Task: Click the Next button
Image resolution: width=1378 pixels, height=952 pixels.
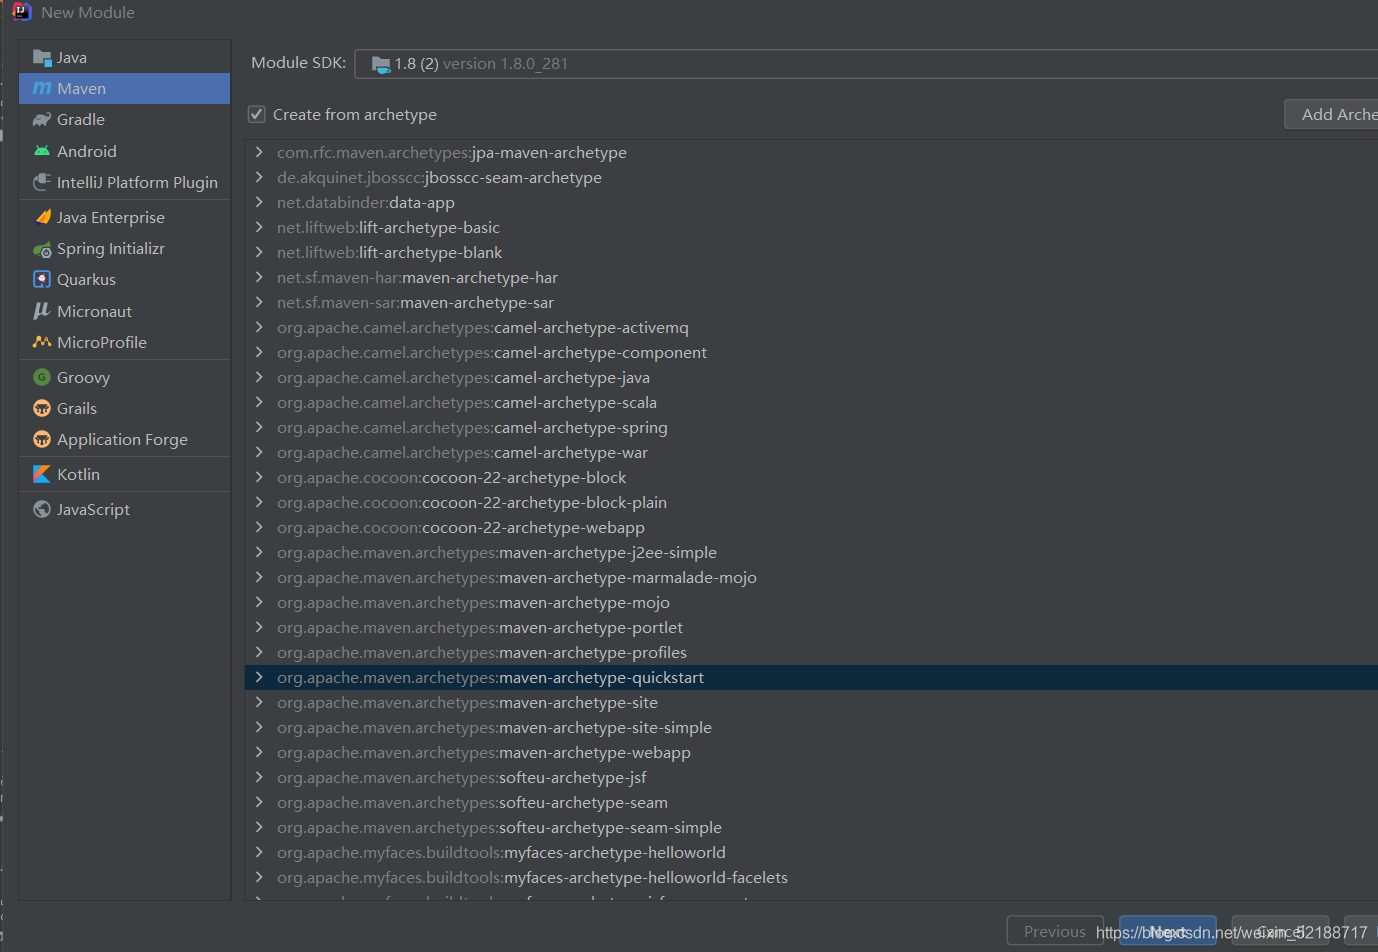Action: pos(1168,931)
